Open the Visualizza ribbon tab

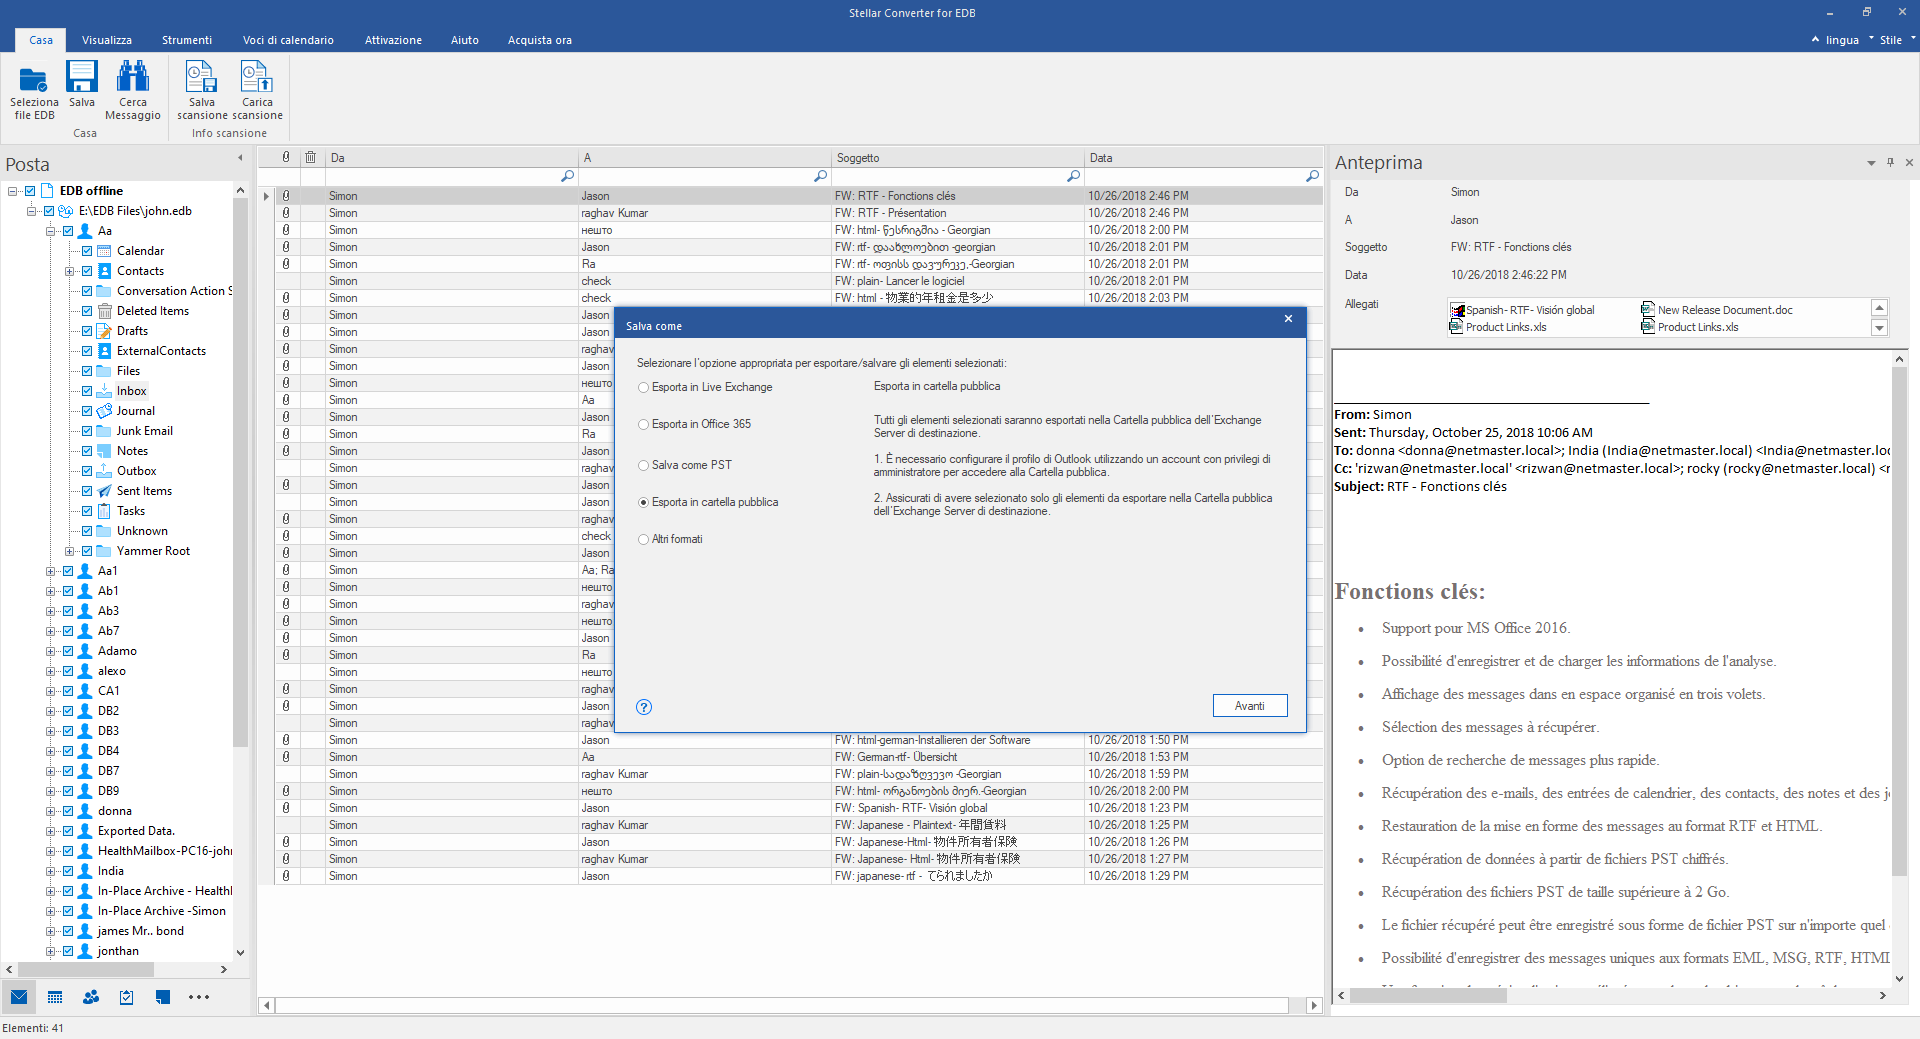(x=106, y=40)
